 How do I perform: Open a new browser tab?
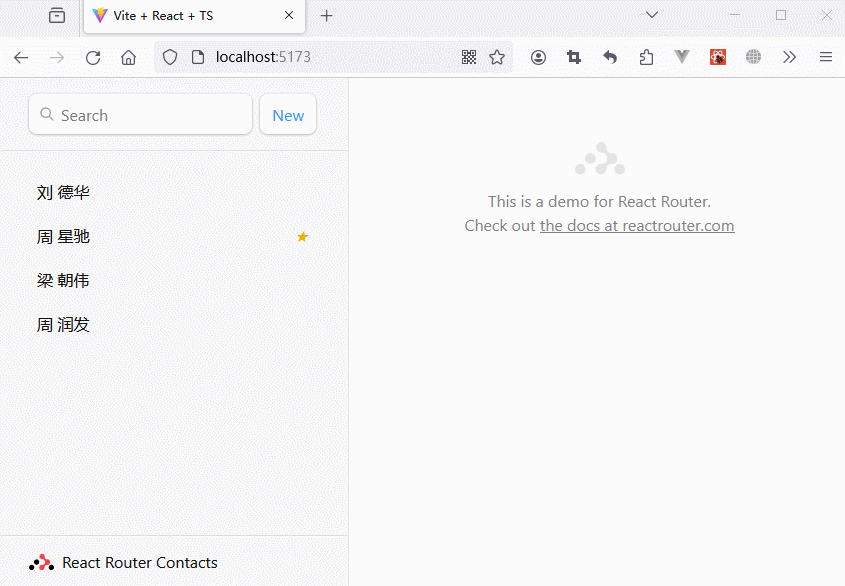click(x=326, y=16)
